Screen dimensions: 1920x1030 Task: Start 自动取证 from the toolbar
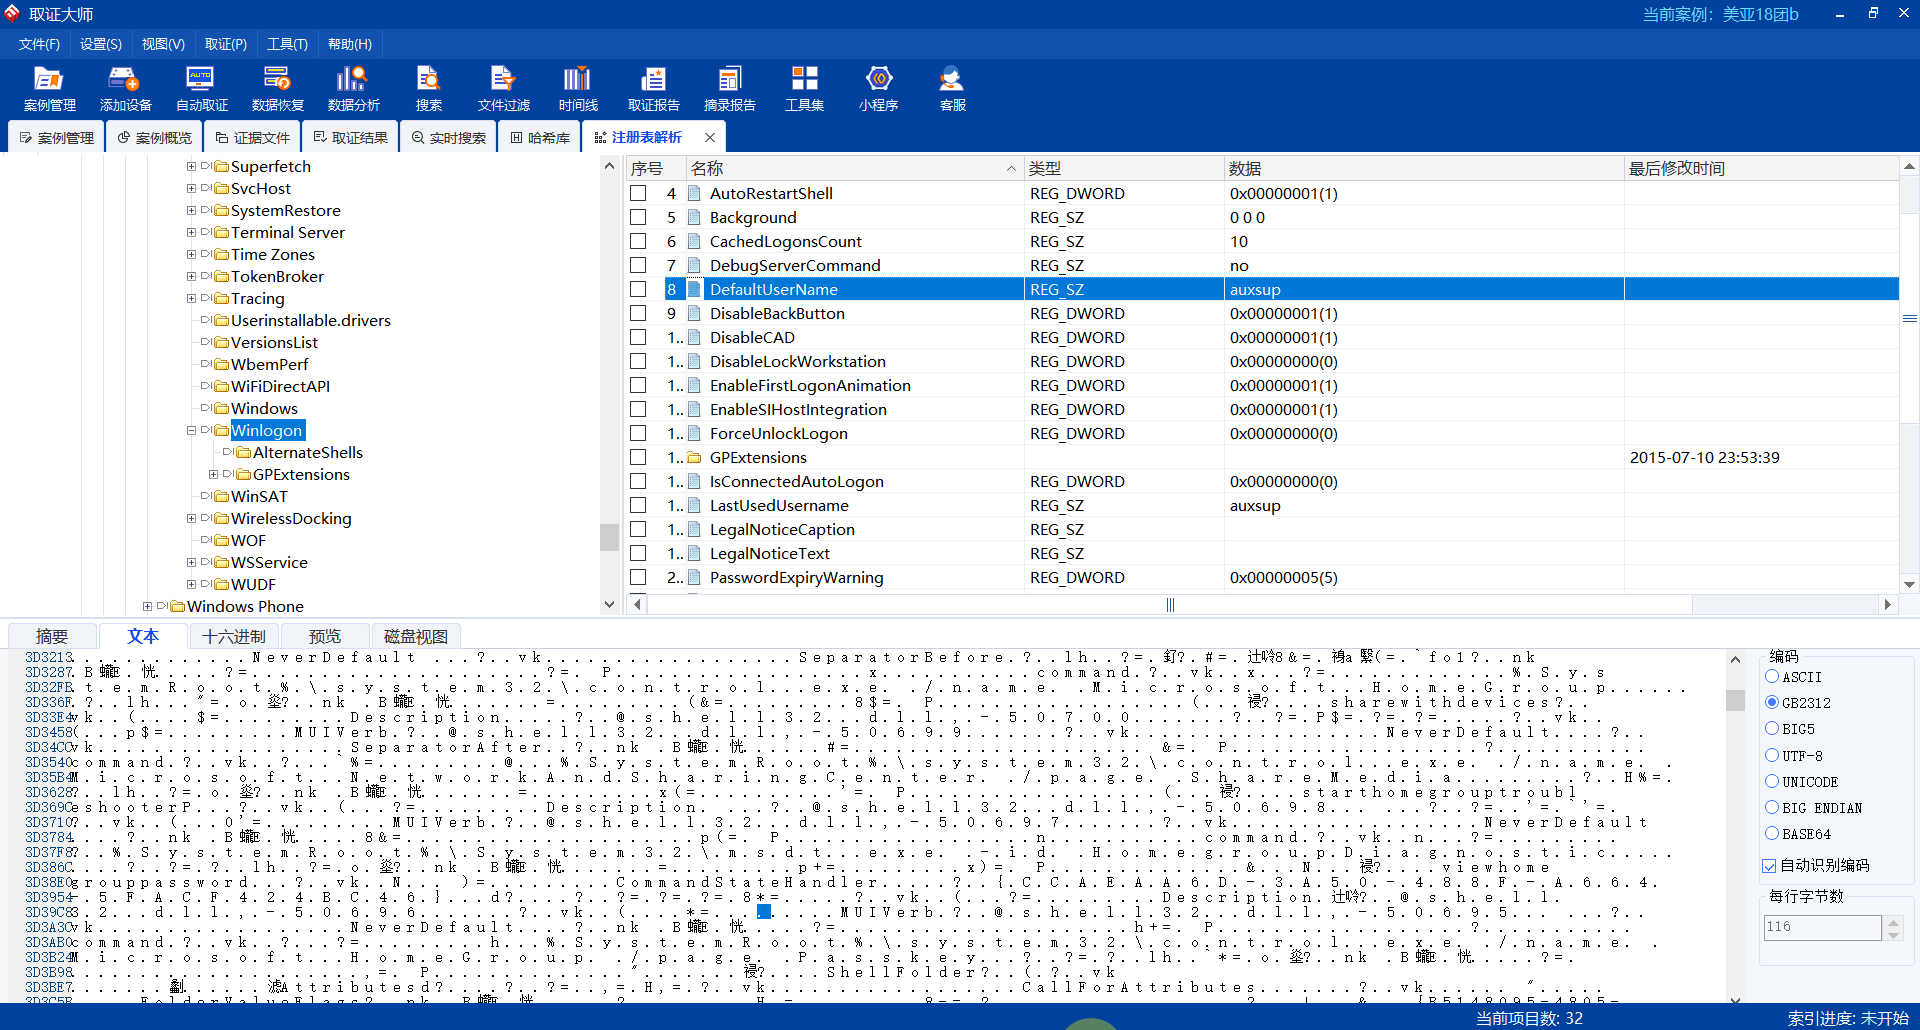(x=201, y=88)
